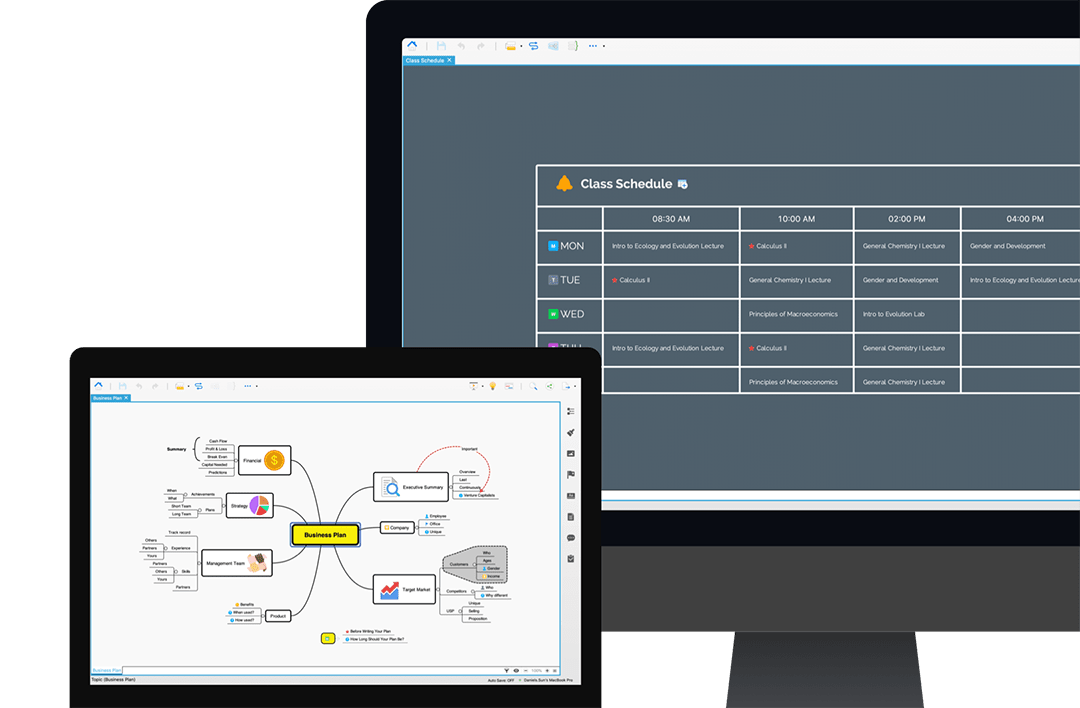Click the Share icon in tablet toolbar
Viewport: 1080px width, 708px height.
(x=549, y=385)
